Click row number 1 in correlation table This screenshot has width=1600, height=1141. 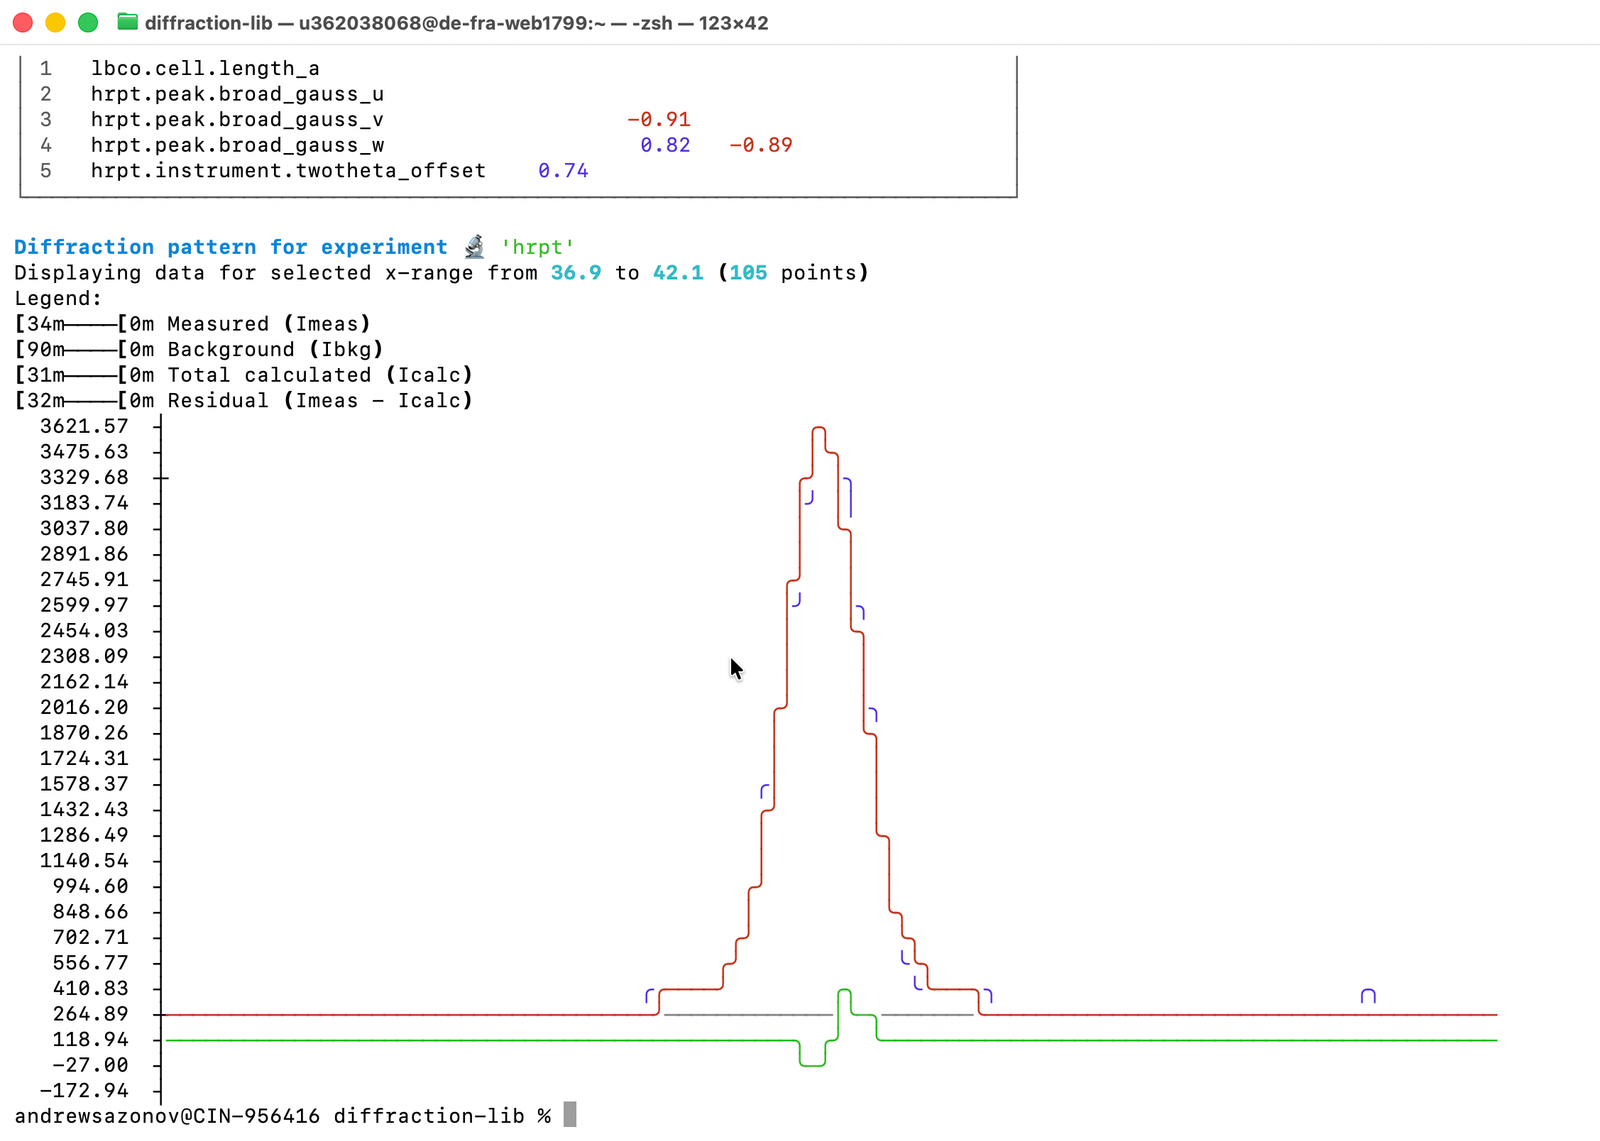coord(46,69)
